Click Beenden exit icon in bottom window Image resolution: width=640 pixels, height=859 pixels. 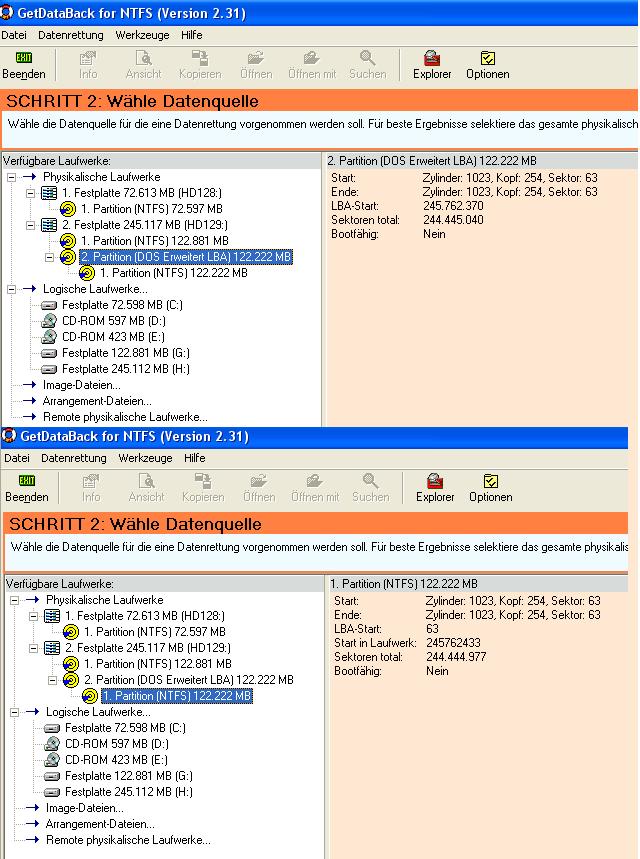[x=26, y=480]
